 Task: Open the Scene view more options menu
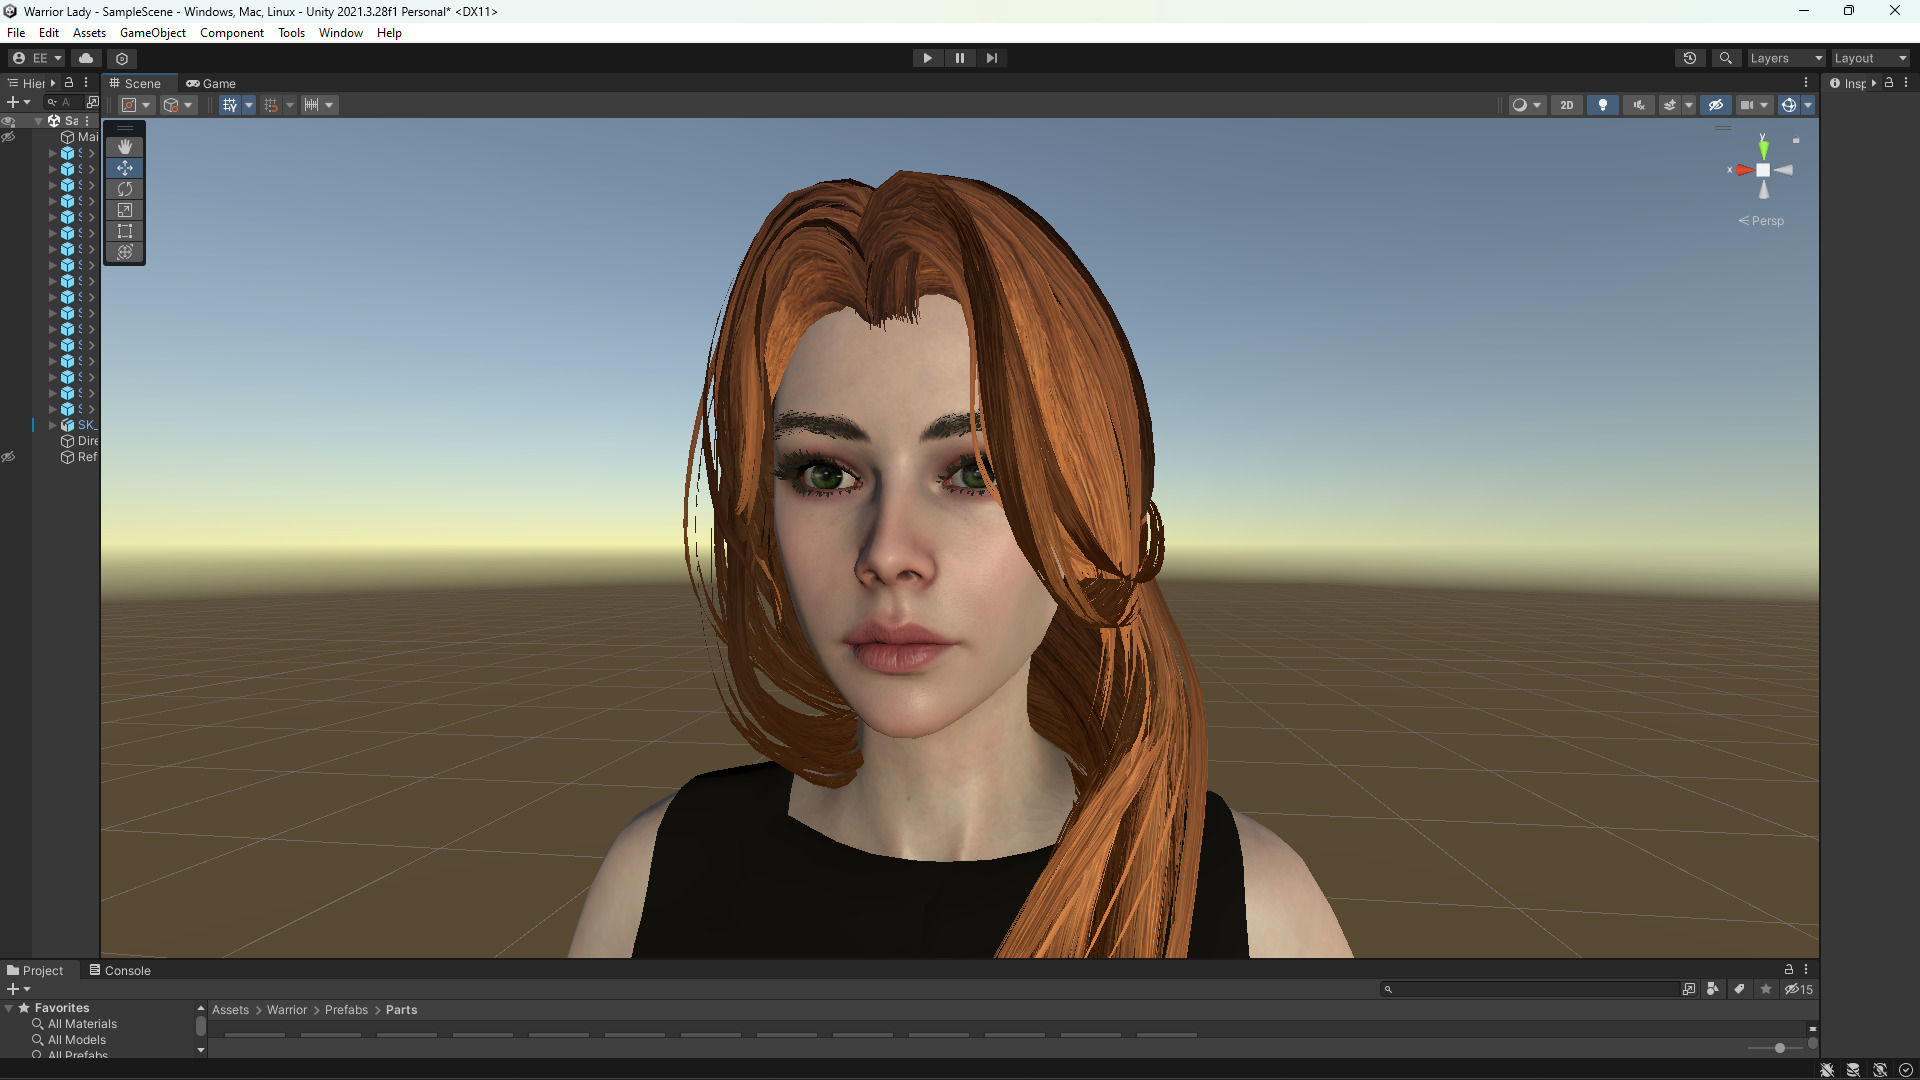(x=1806, y=83)
